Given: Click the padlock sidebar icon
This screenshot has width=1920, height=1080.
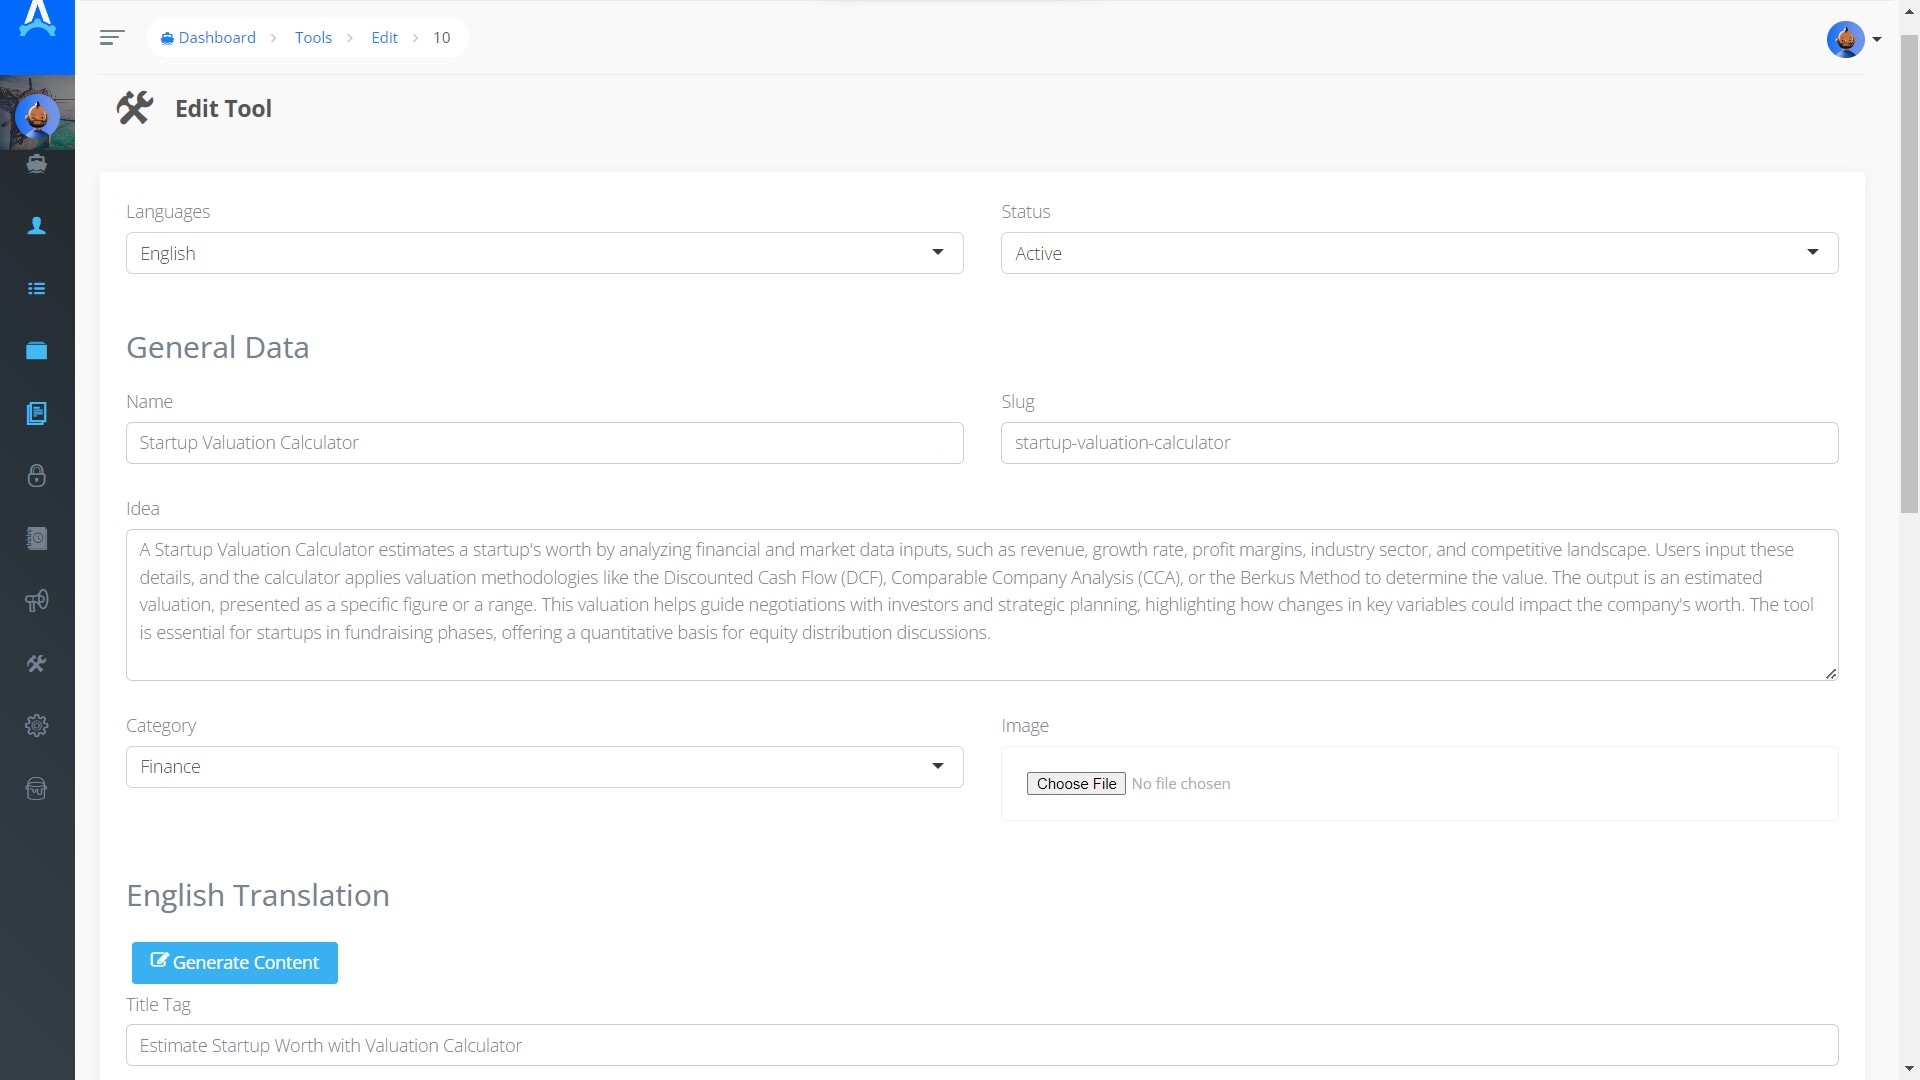Looking at the screenshot, I should 37,476.
